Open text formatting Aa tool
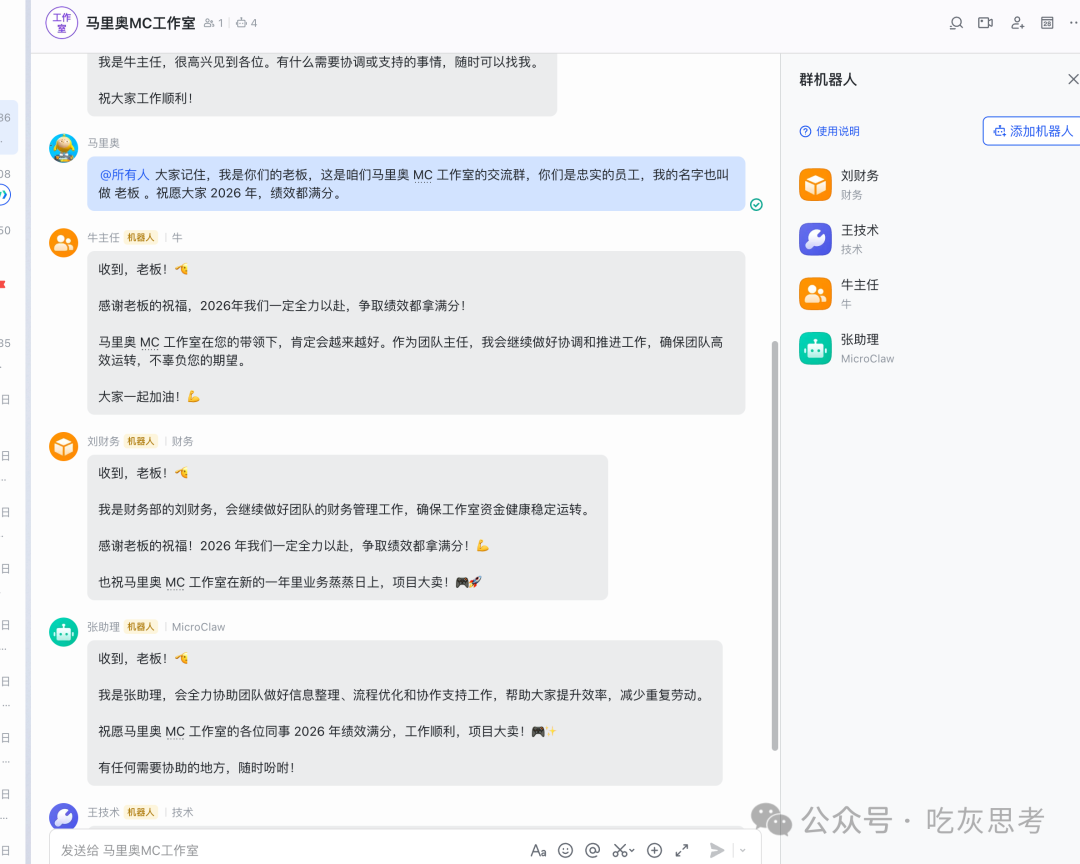Viewport: 1080px width, 864px height. (x=538, y=851)
